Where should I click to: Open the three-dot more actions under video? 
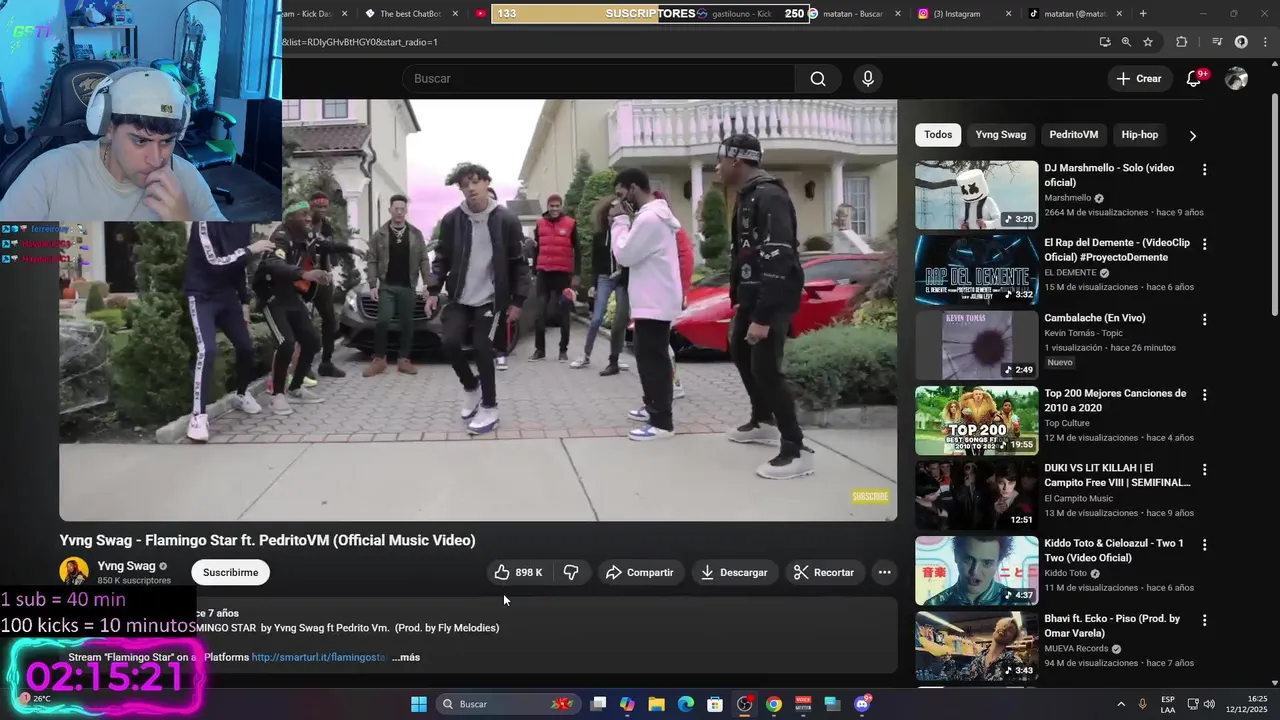tap(884, 573)
